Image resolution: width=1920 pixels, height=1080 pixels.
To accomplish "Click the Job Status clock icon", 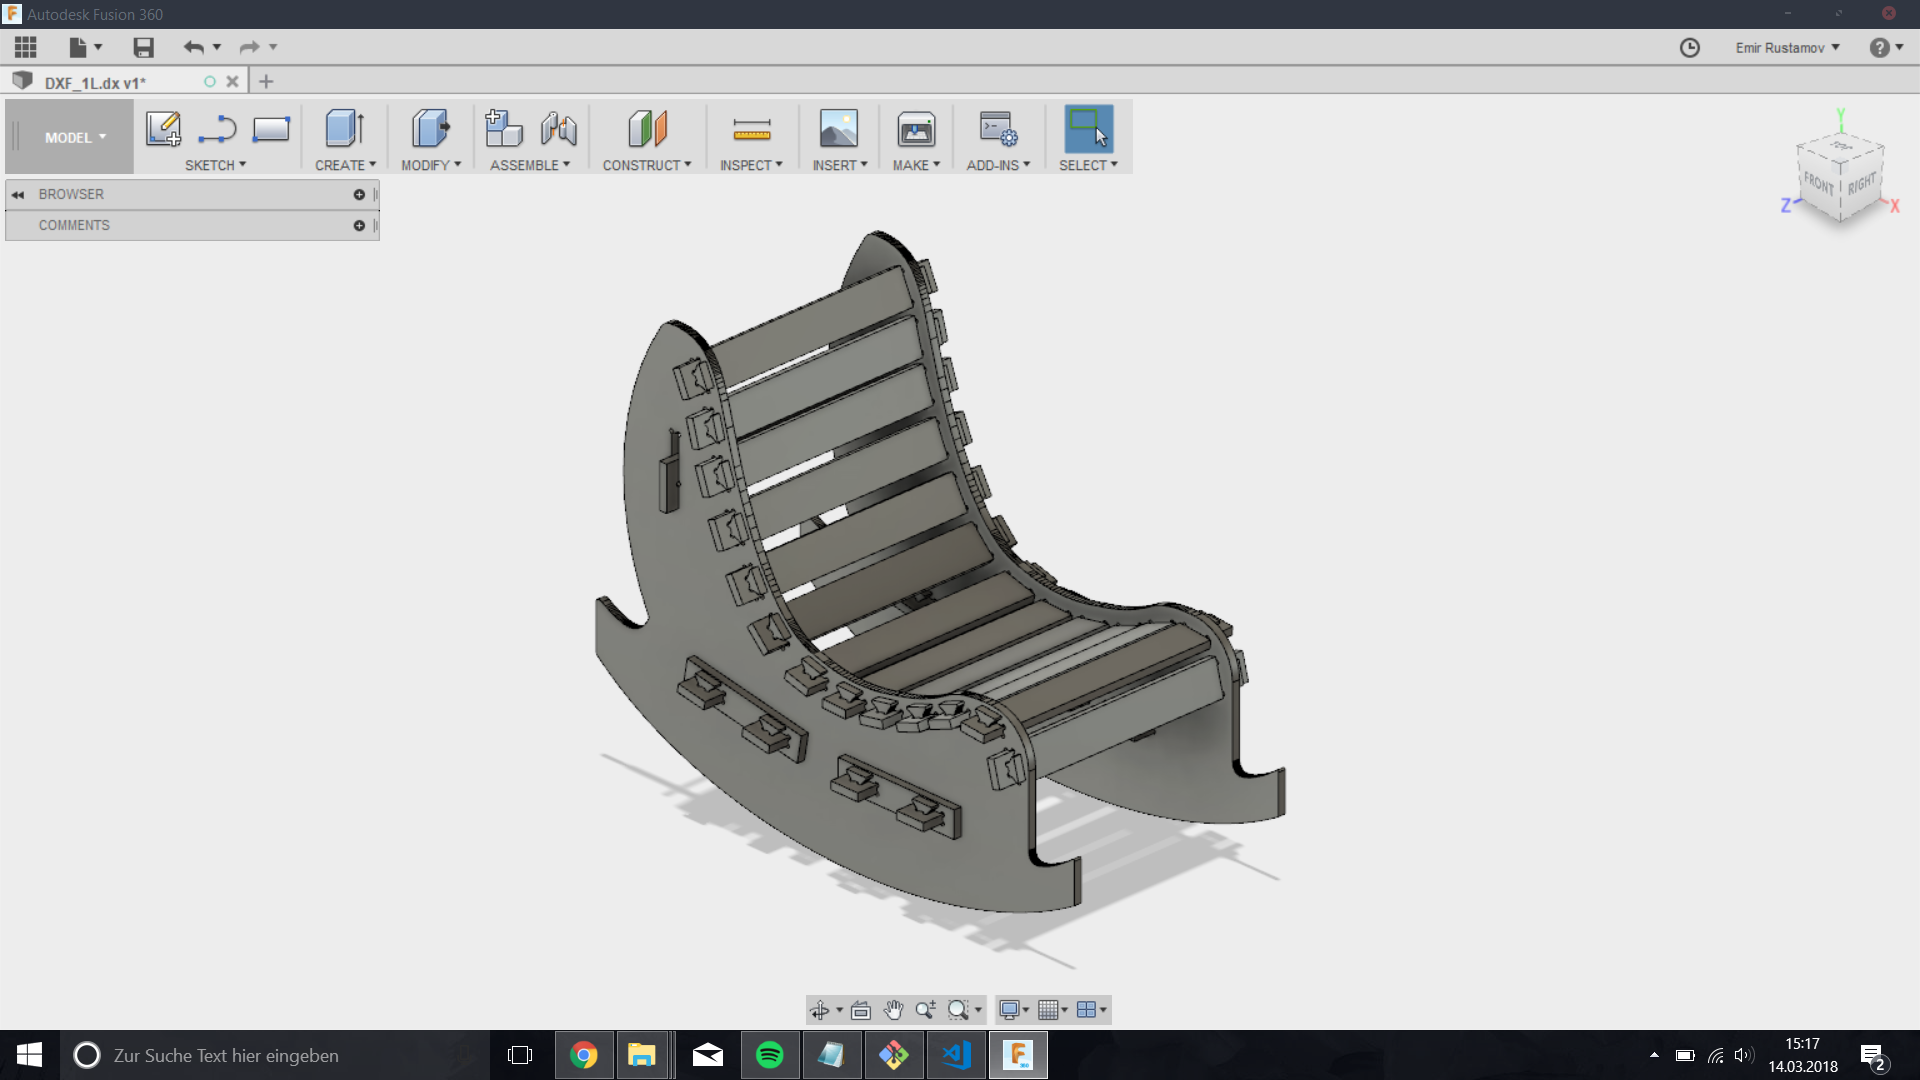I will [x=1689, y=48].
